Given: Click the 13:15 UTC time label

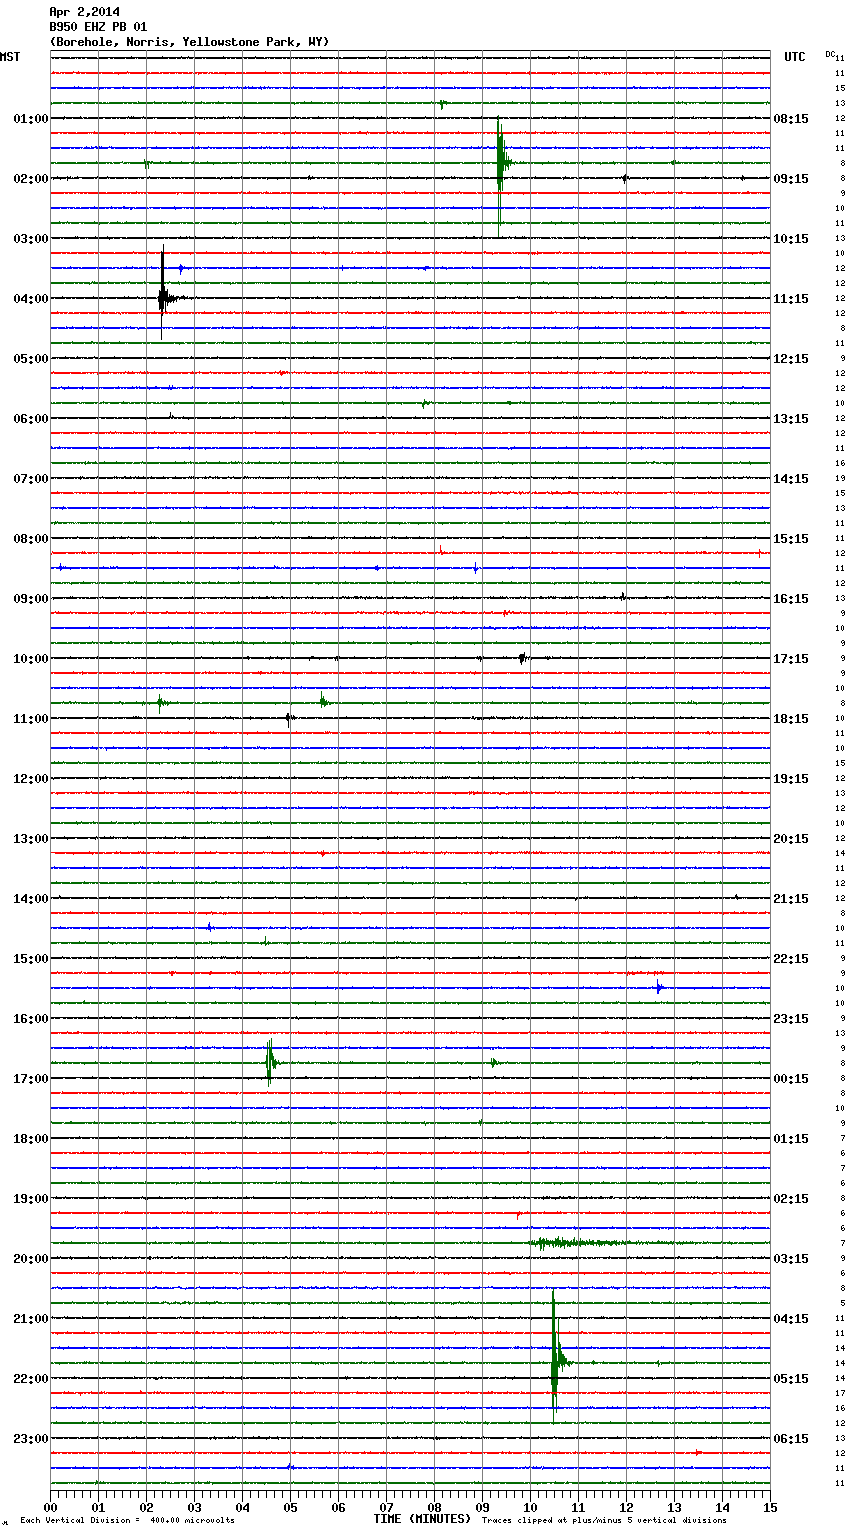Looking at the screenshot, I should [x=791, y=419].
